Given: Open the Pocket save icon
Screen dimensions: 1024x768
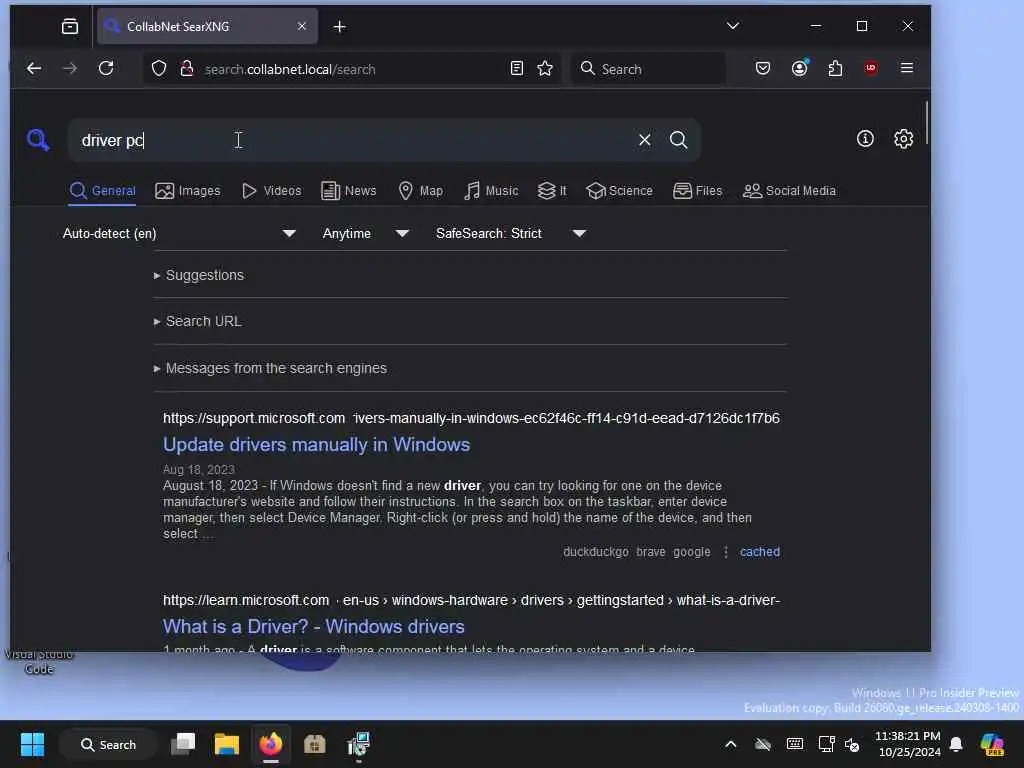Looking at the screenshot, I should (763, 68).
